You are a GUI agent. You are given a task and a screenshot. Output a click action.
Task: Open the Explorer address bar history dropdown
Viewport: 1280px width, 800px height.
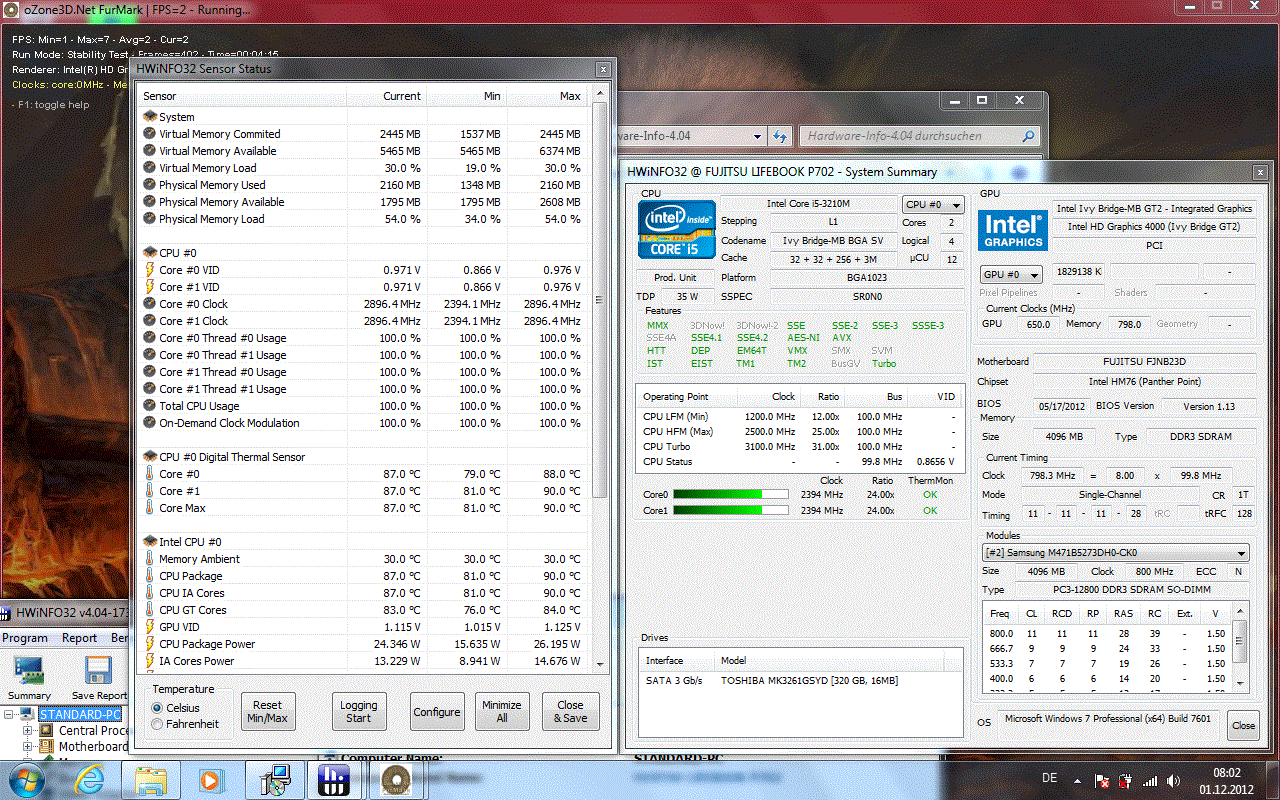757,136
